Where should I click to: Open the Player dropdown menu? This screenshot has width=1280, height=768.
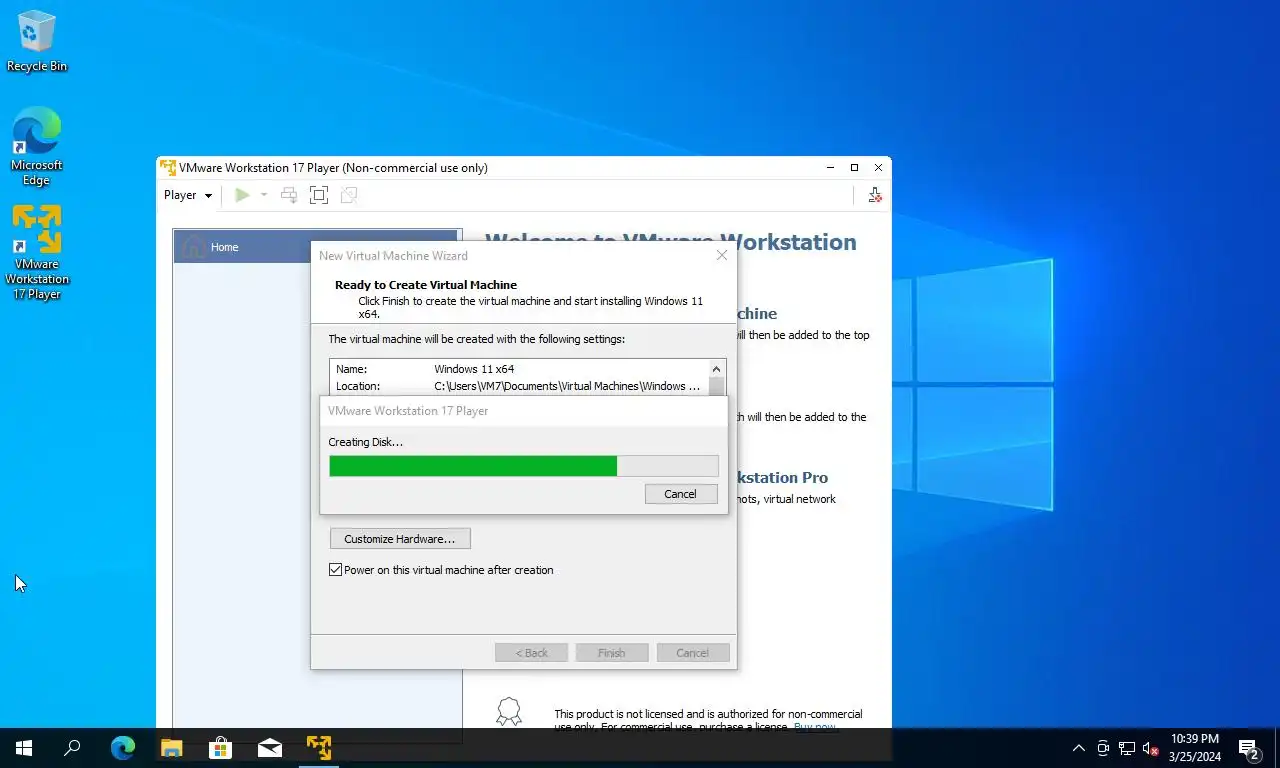pyautogui.click(x=188, y=195)
